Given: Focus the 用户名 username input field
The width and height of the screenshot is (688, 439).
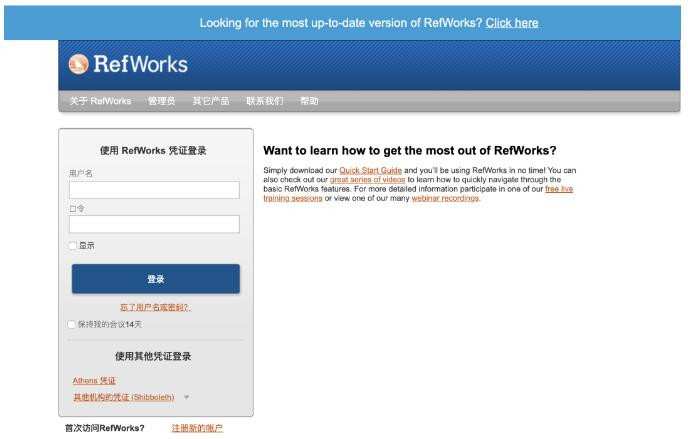Looking at the screenshot, I should [154, 190].
